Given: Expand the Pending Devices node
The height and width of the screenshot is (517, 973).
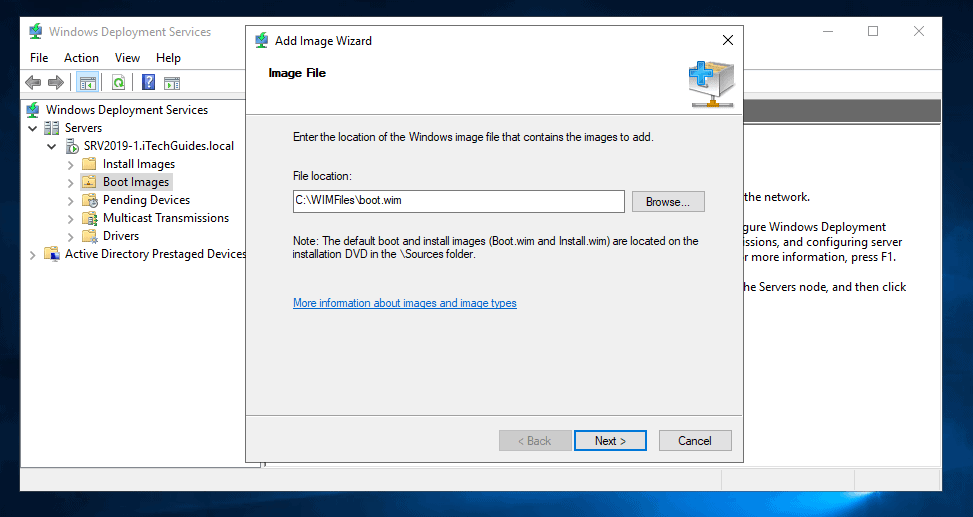Looking at the screenshot, I should [70, 200].
